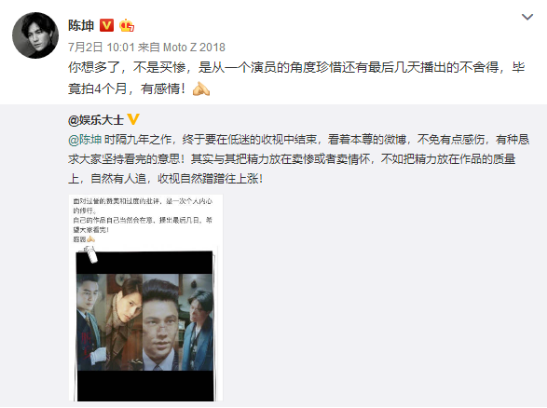Viewport: 547px width, 408px height.
Task: Click the second collage panel with leaning figure
Action: tap(125, 322)
